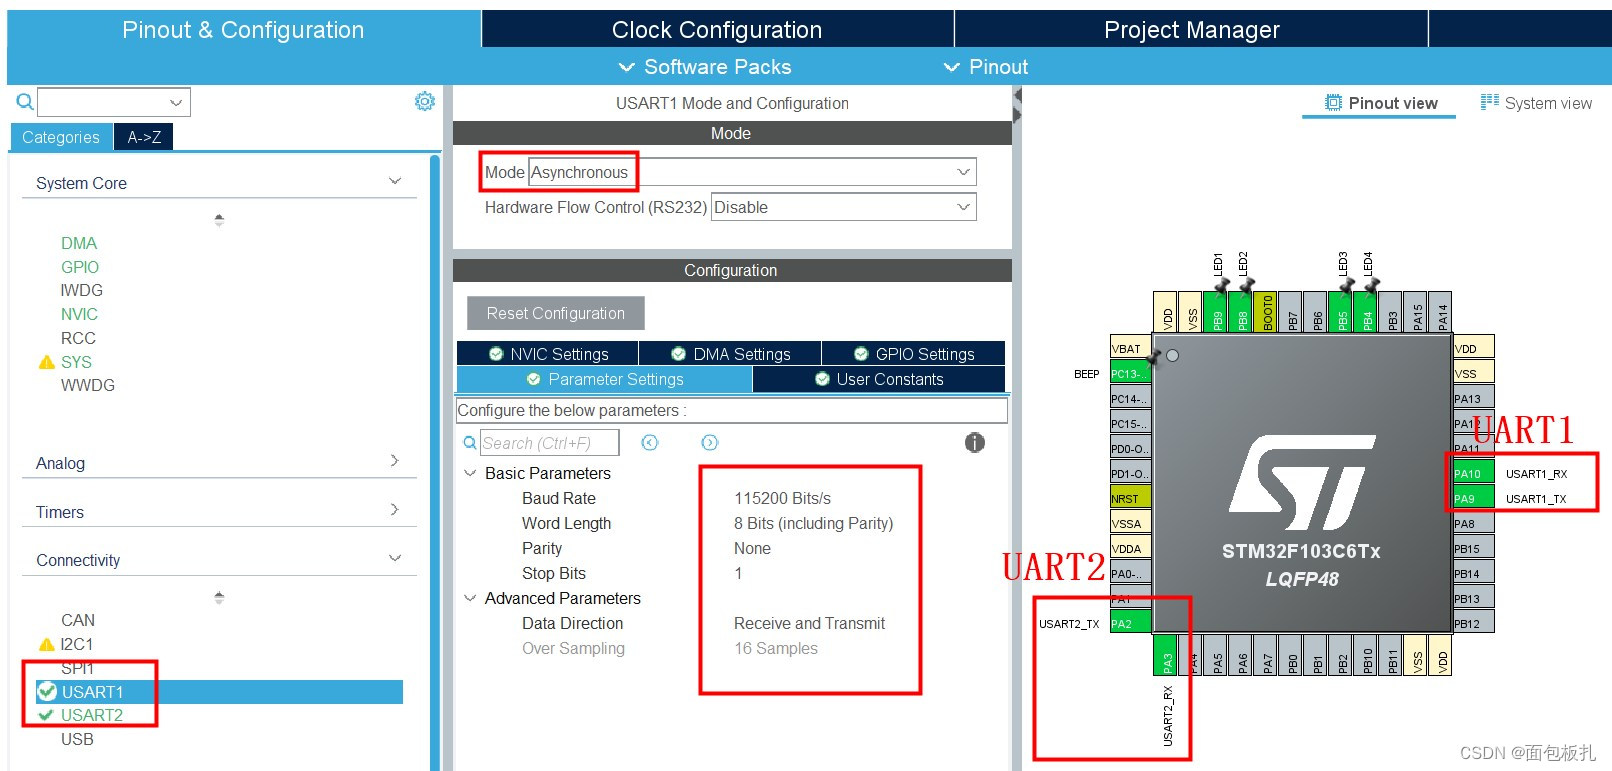The image size is (1612, 771).
Task: Switch to Categories tab
Action: [61, 137]
